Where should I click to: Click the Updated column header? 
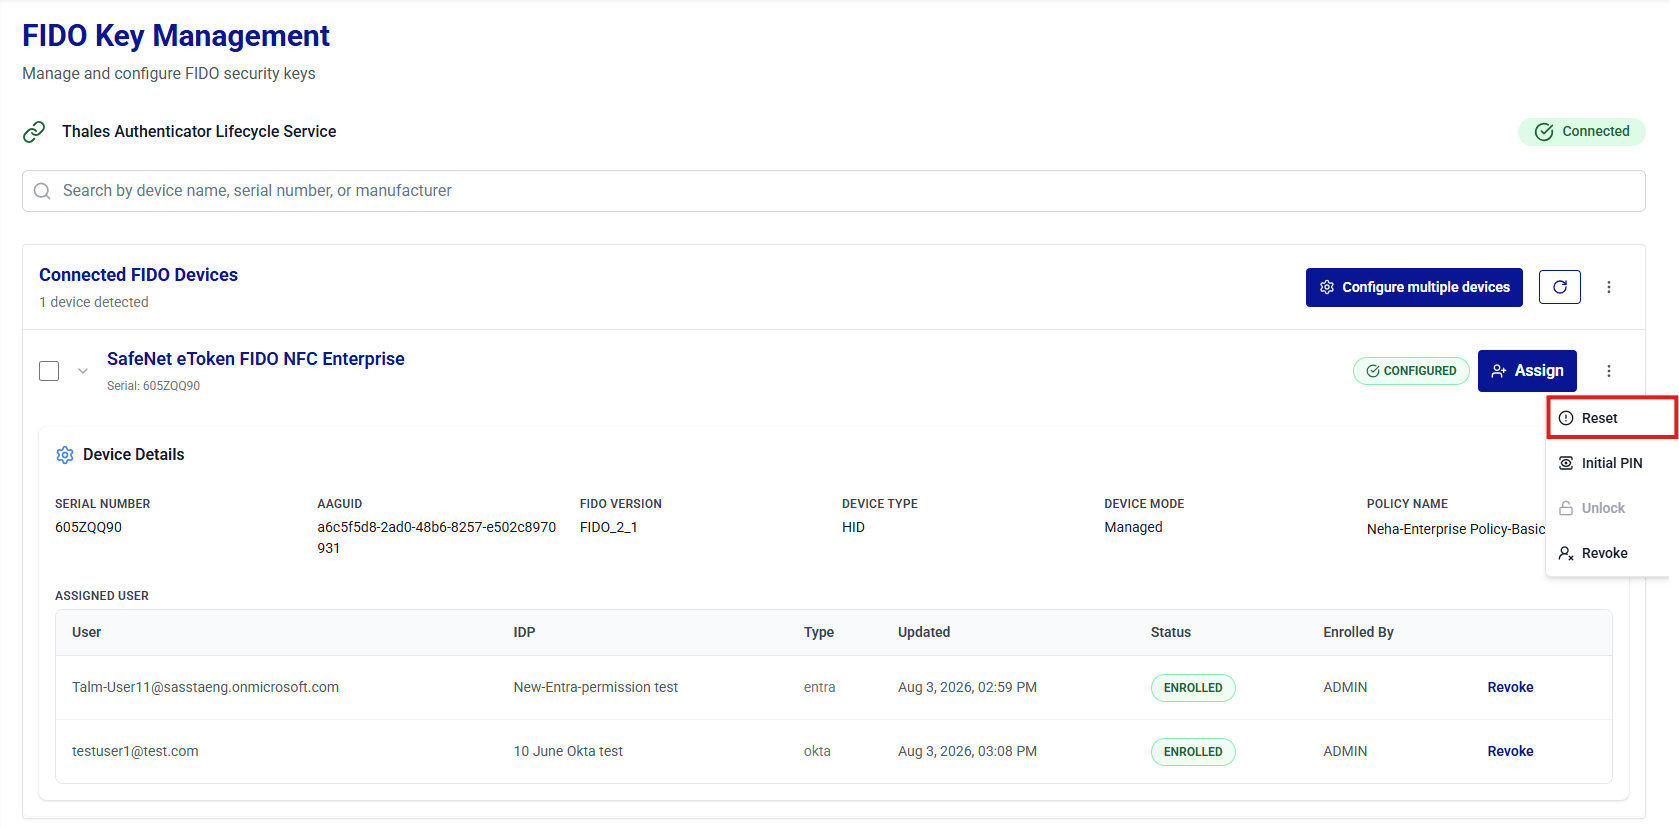click(924, 632)
